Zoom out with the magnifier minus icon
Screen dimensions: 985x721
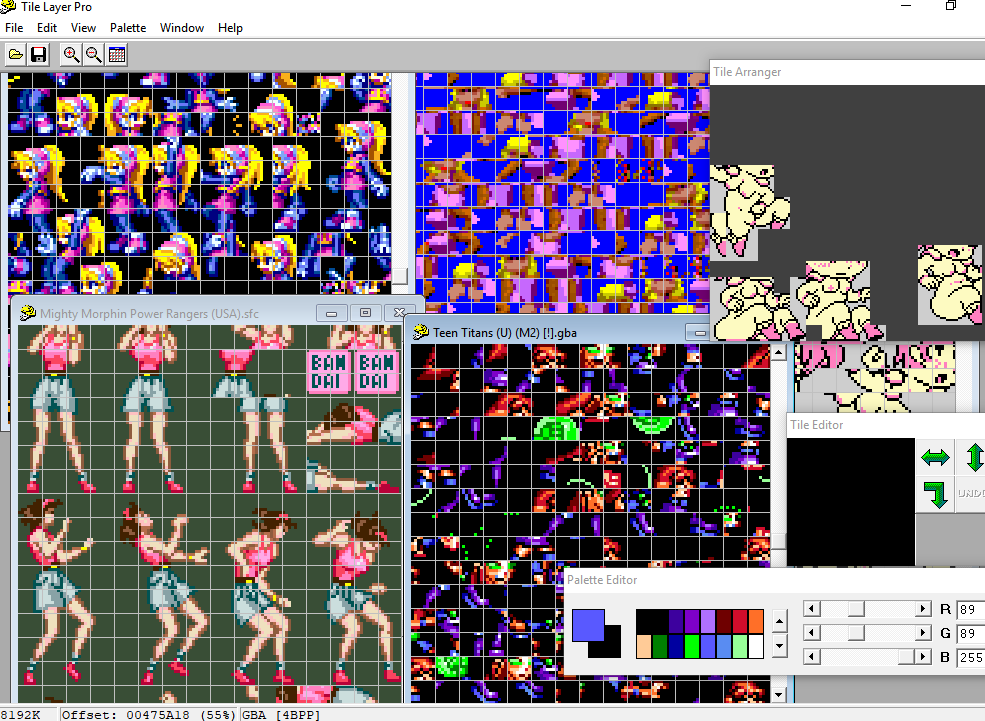(93, 55)
